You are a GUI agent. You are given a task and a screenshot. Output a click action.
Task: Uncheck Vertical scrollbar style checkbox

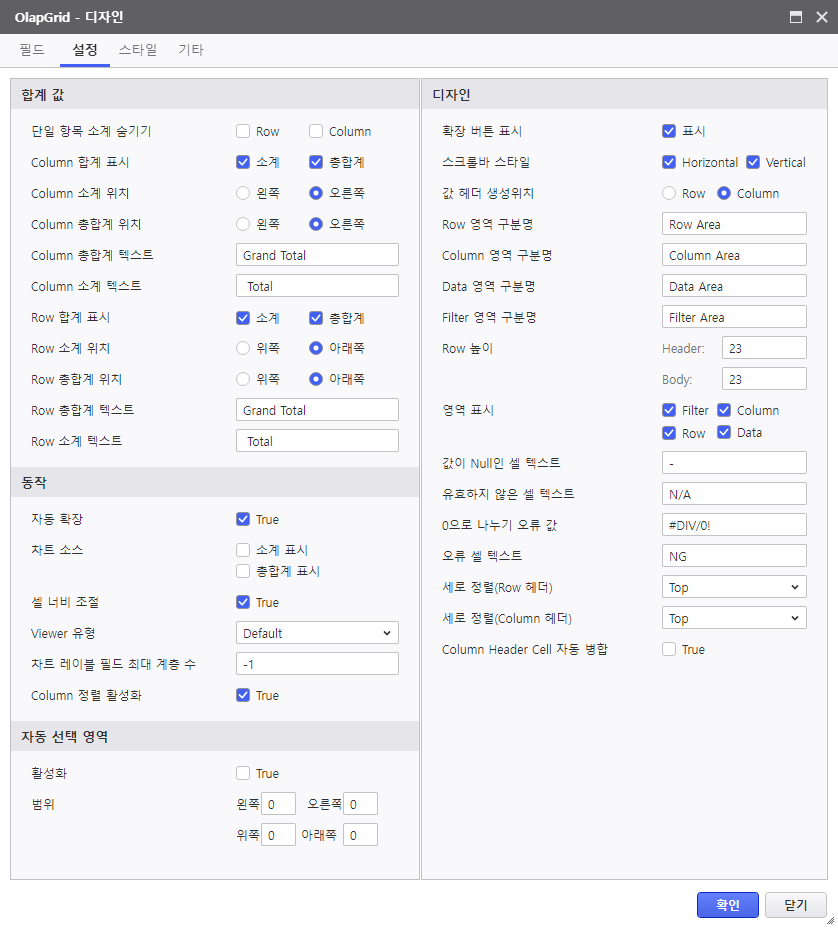[x=753, y=162]
